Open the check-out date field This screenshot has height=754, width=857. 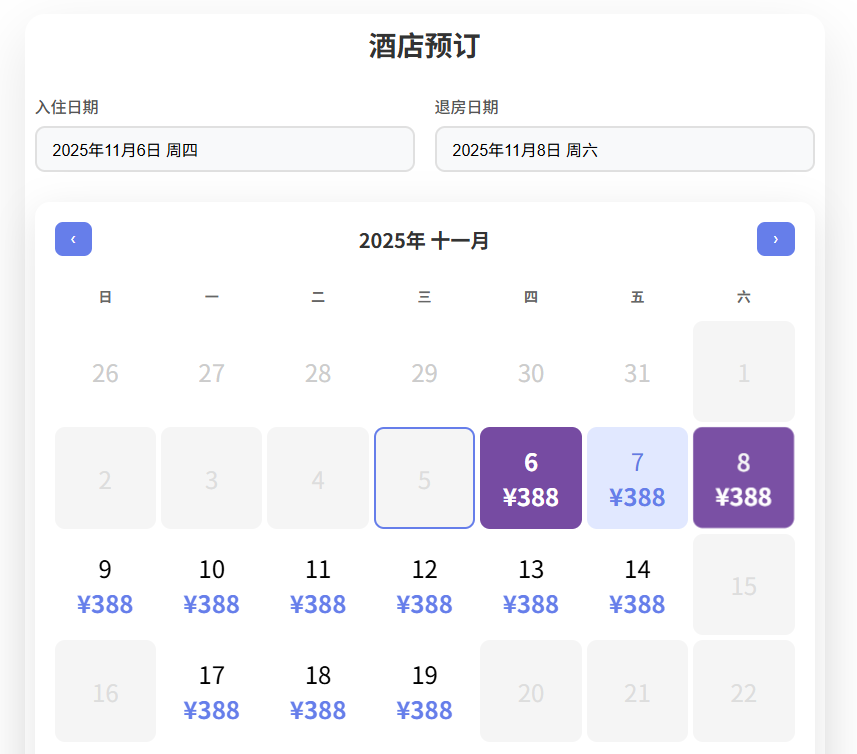click(x=625, y=149)
